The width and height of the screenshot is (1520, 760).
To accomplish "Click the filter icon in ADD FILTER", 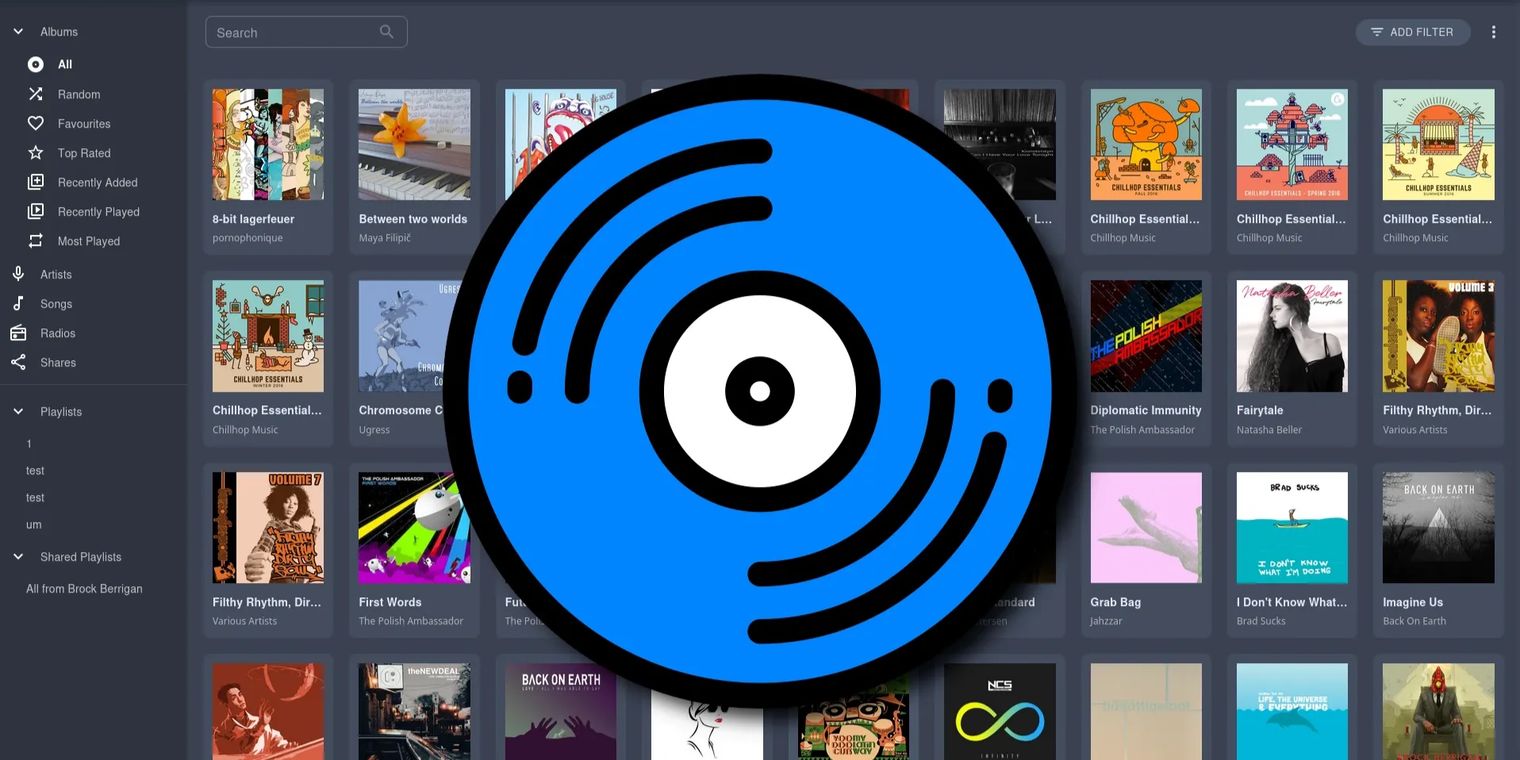I will [1377, 32].
